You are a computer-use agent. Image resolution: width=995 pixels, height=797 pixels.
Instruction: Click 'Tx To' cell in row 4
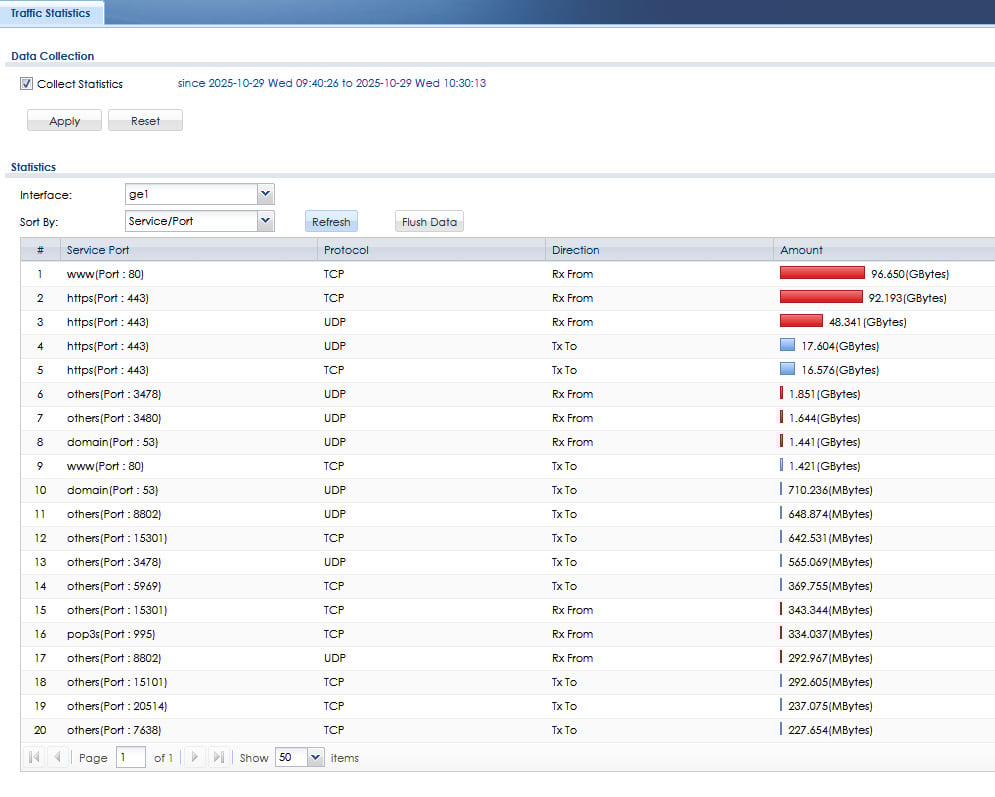[x=564, y=346]
